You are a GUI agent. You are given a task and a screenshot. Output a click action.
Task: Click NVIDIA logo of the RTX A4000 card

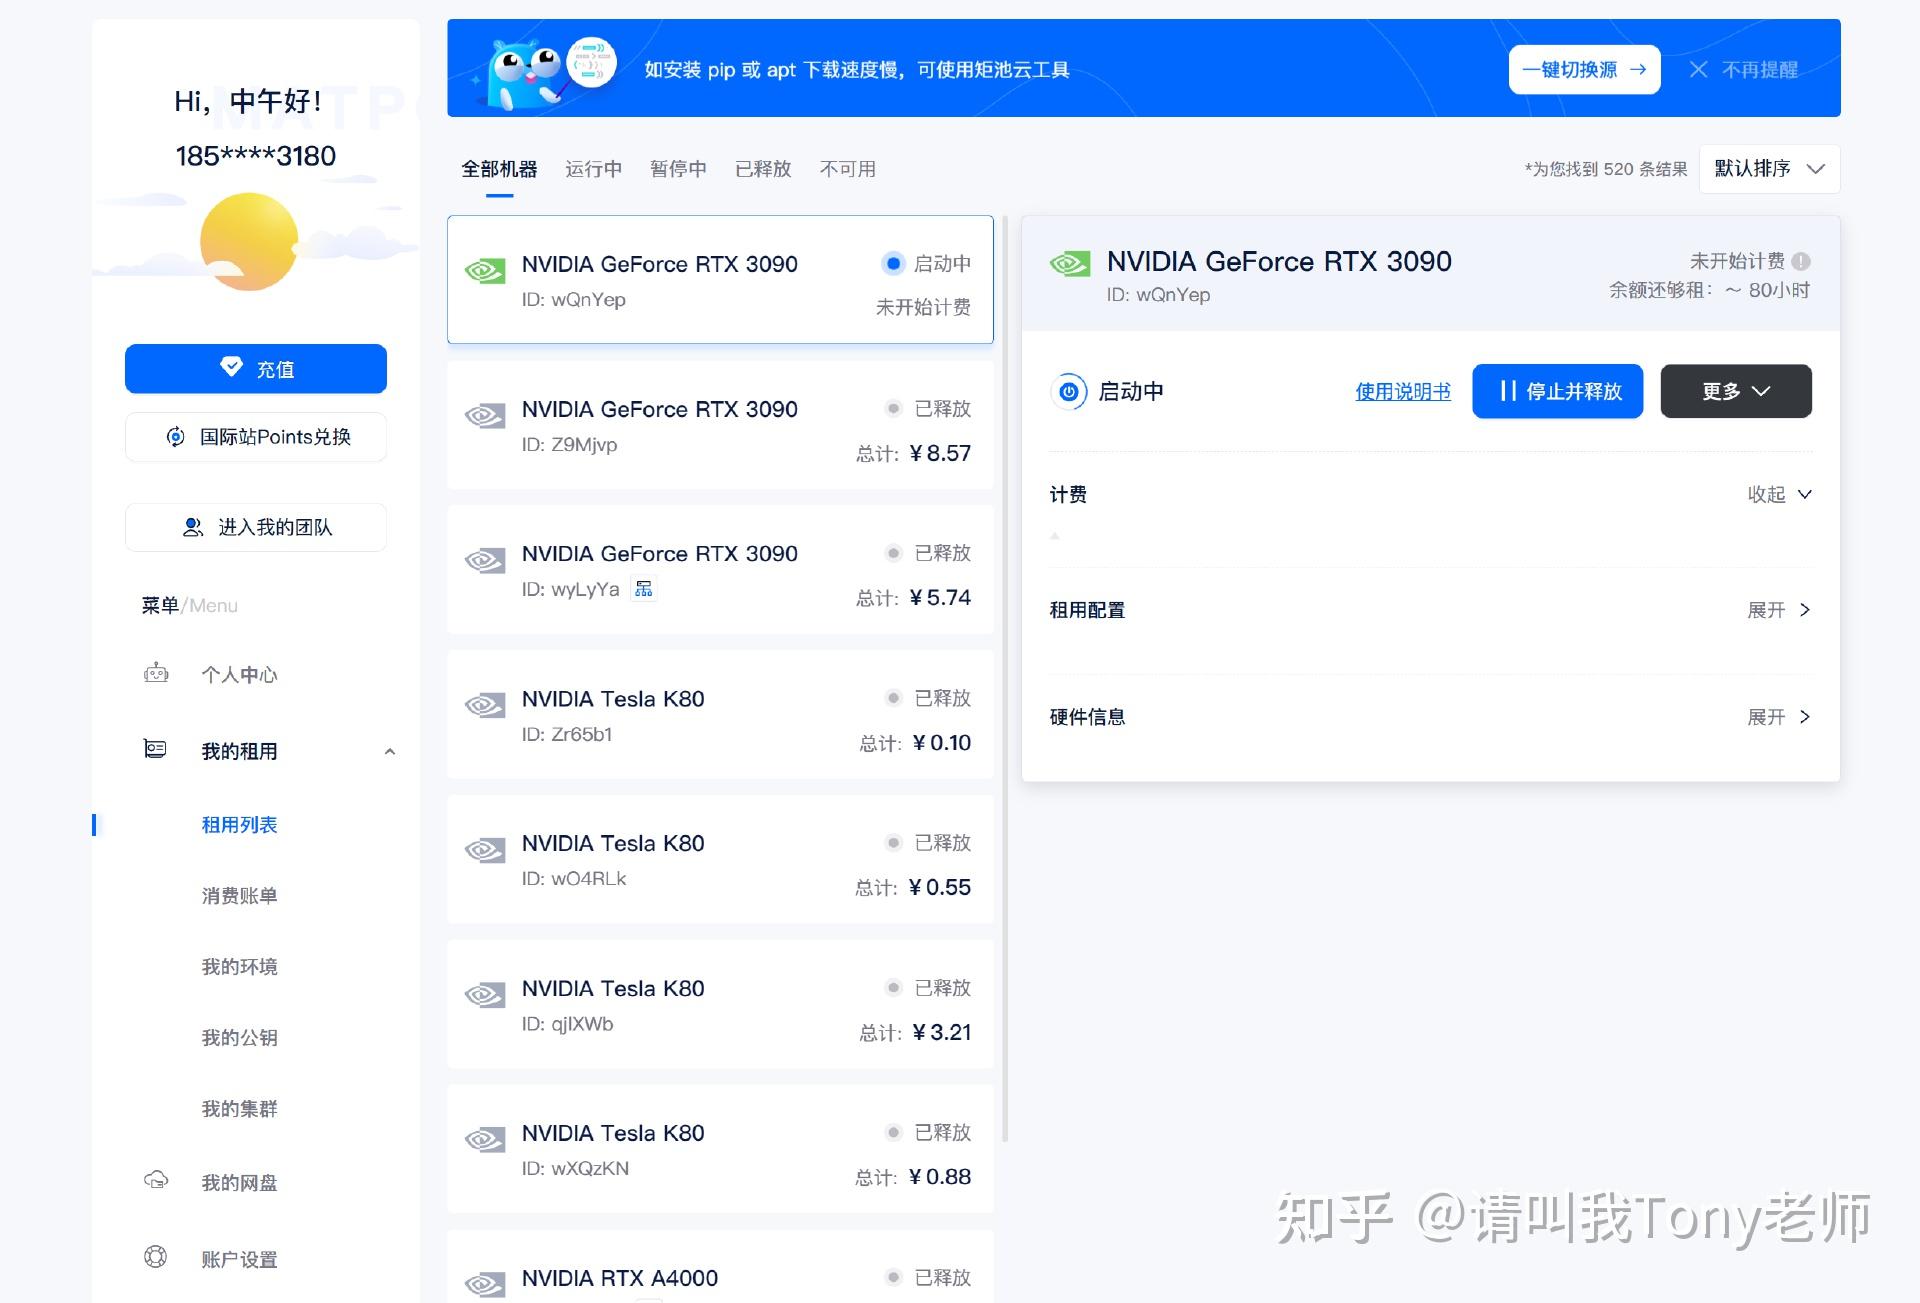tap(485, 1283)
